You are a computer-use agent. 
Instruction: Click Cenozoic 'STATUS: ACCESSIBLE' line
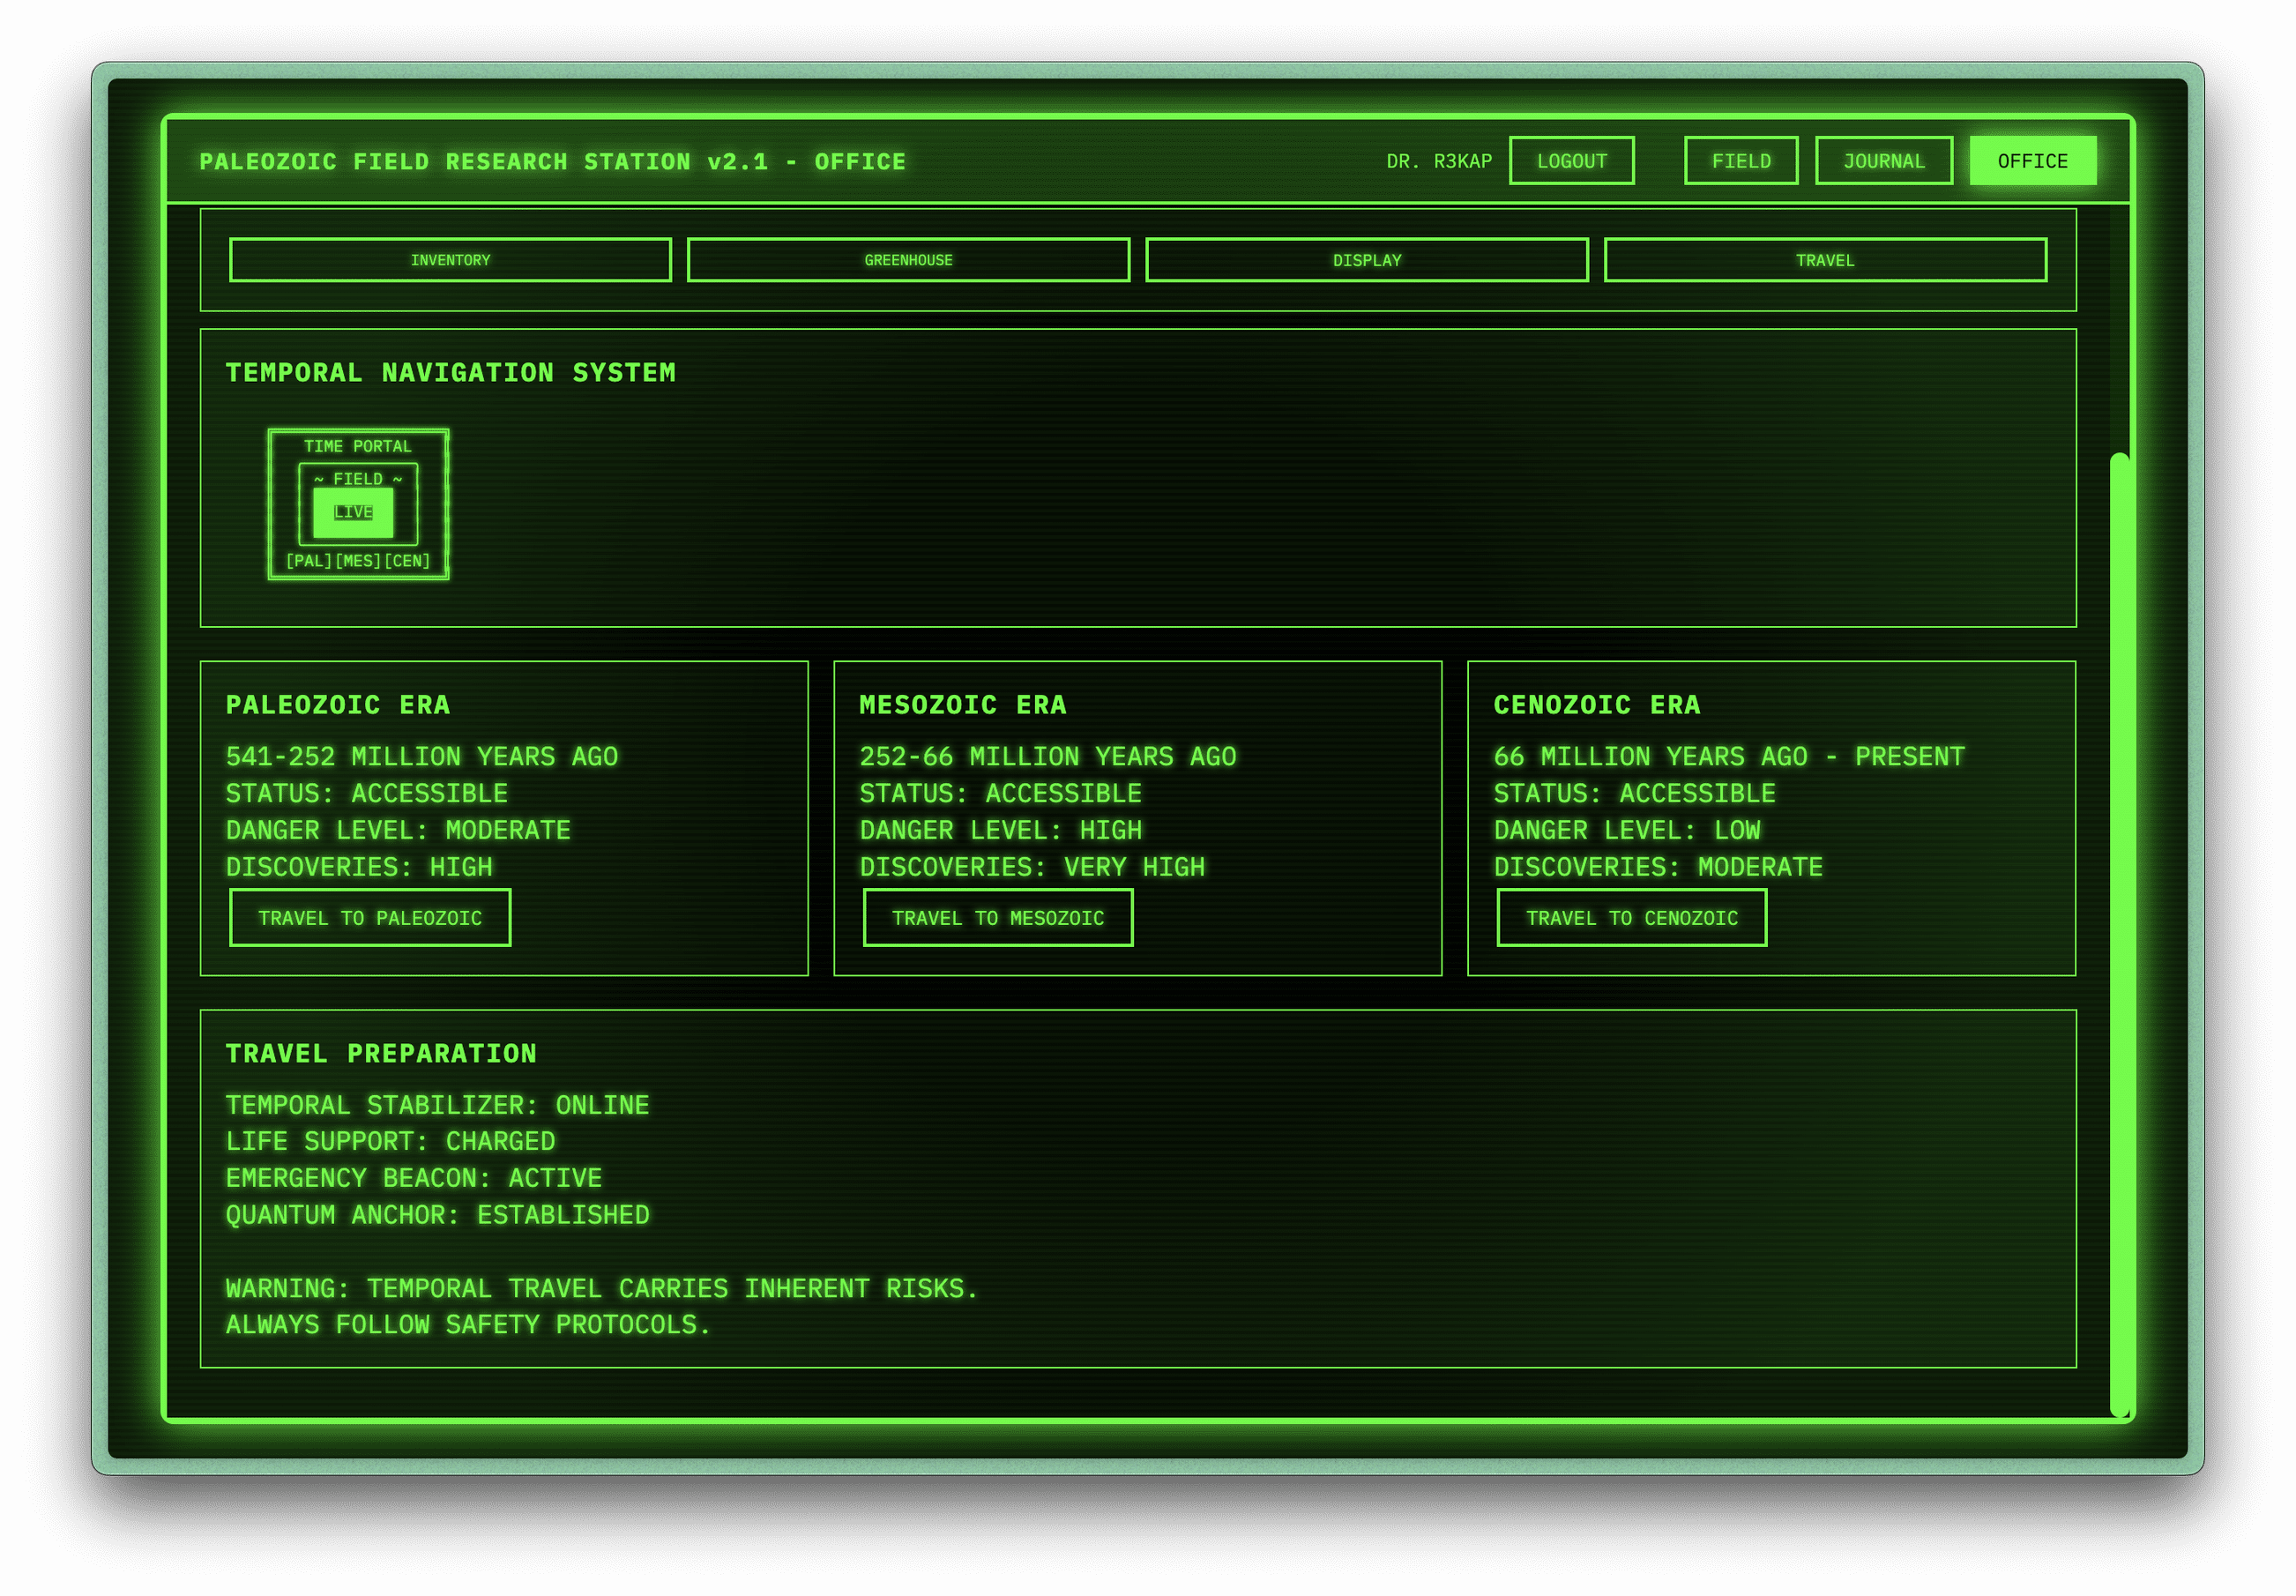point(1635,793)
